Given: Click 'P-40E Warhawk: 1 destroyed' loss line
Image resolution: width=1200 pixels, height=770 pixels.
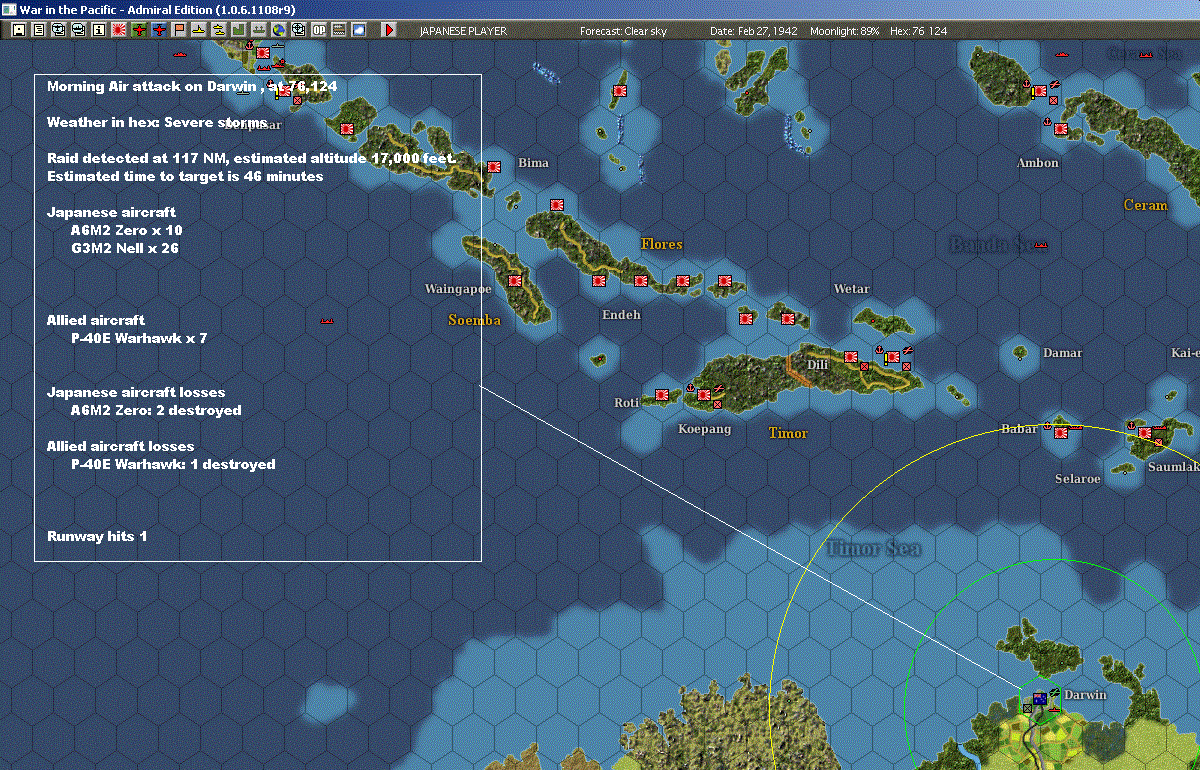Looking at the screenshot, I should [x=172, y=464].
